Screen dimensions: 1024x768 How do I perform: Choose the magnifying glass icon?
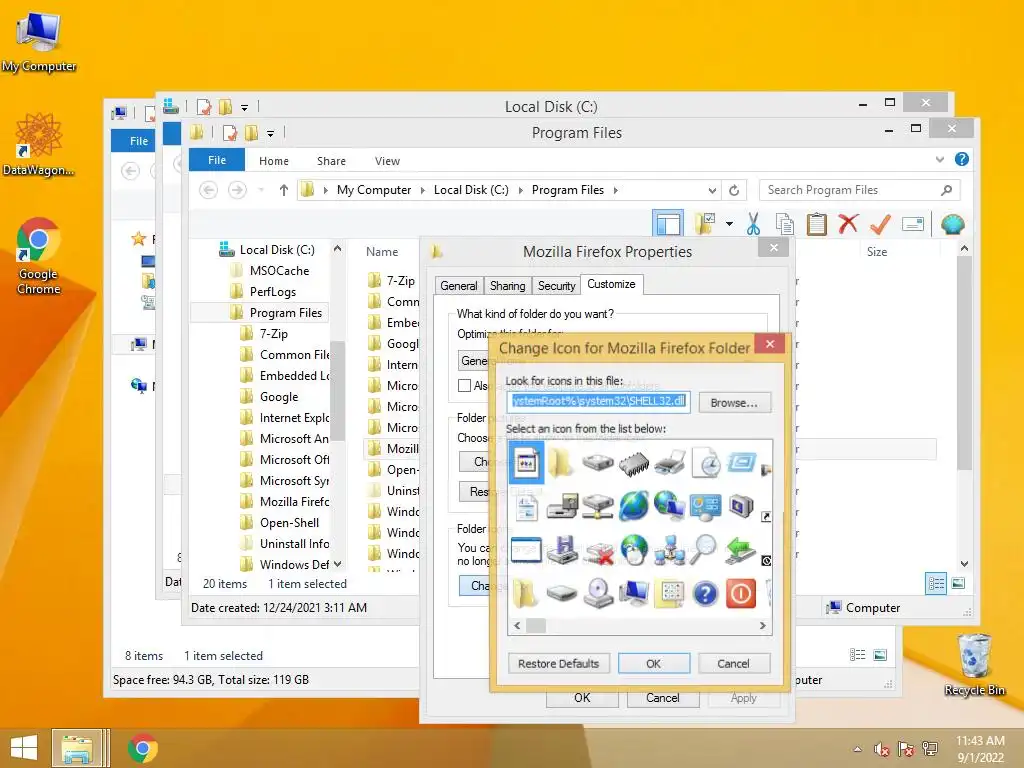tap(704, 550)
